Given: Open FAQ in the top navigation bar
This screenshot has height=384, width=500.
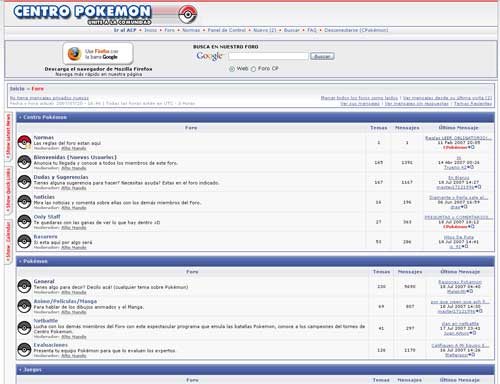Looking at the screenshot, I should [x=312, y=30].
